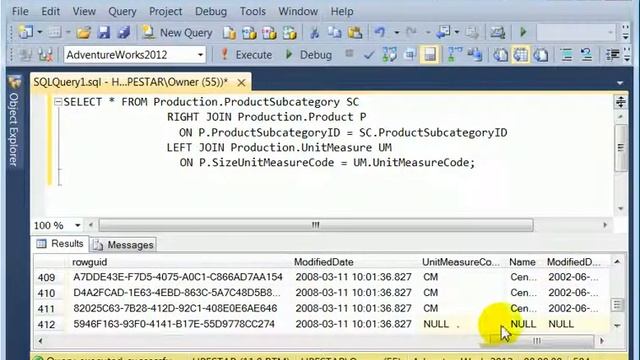Click the Paste clipboard icon
Screen dimensions: 640x360
coord(355,33)
